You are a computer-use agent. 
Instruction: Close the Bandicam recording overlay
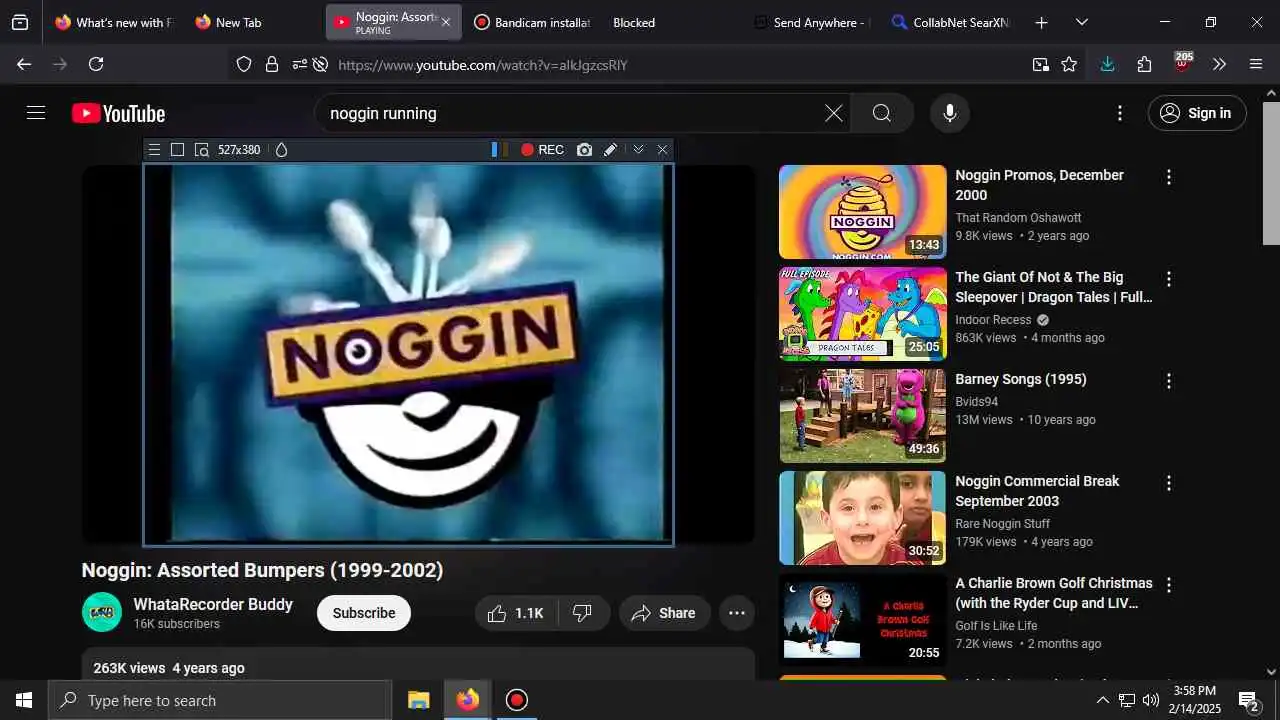(x=662, y=150)
